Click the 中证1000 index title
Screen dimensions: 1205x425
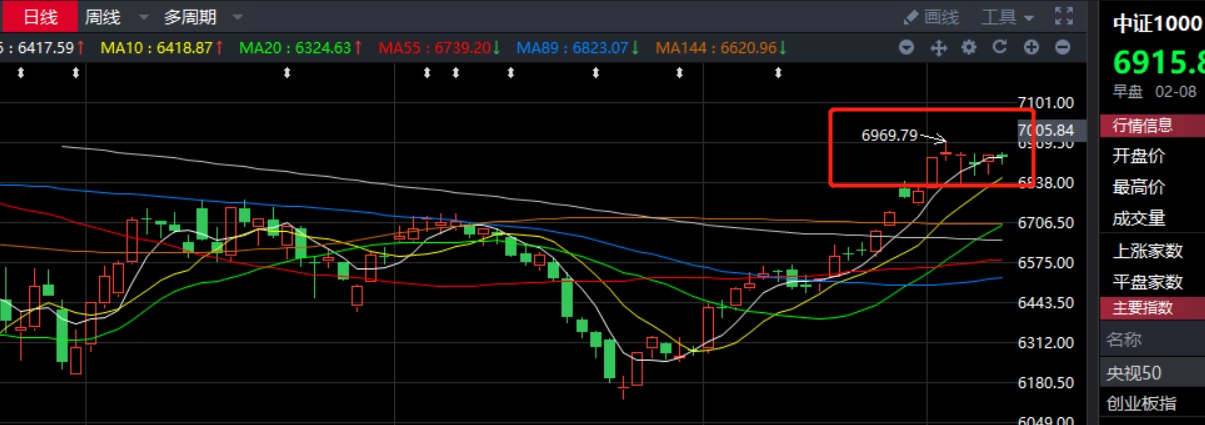(x=1159, y=24)
